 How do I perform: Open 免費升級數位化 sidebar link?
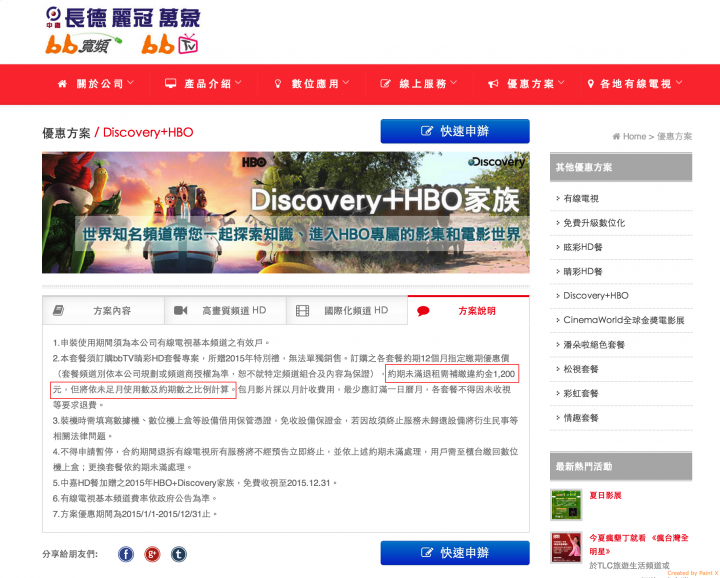click(x=594, y=223)
